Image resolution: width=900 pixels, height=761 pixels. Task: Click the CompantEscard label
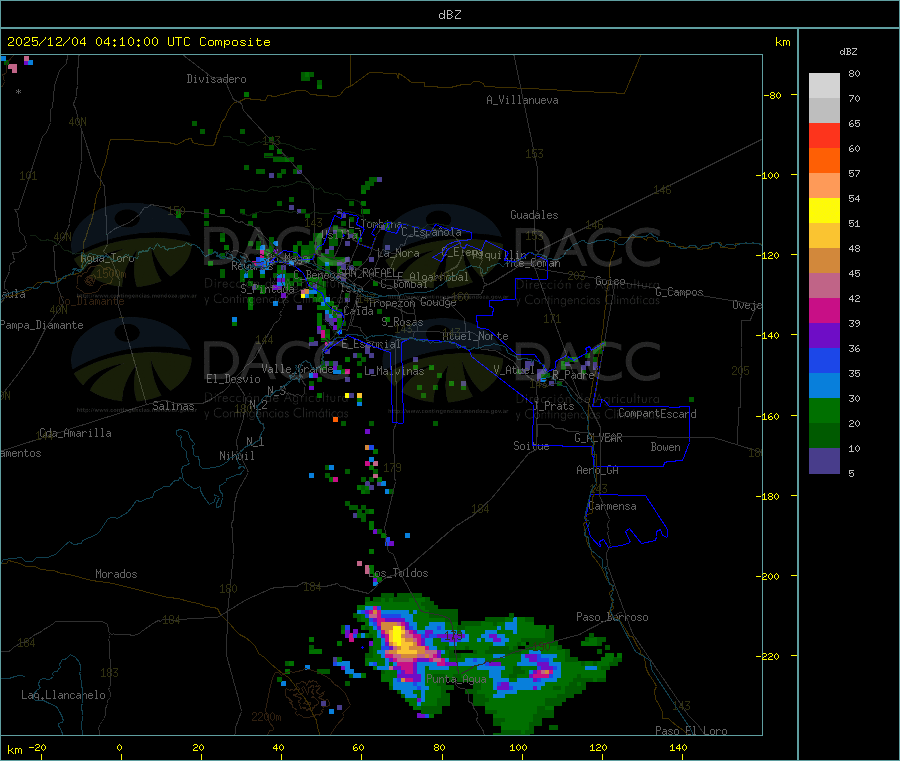pyautogui.click(x=657, y=414)
